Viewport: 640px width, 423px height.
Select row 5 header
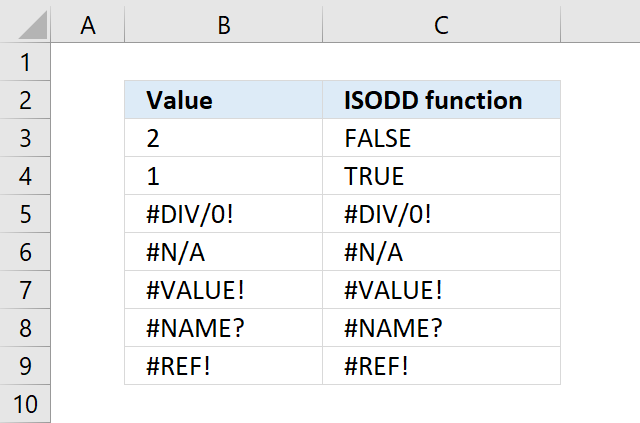(x=25, y=214)
